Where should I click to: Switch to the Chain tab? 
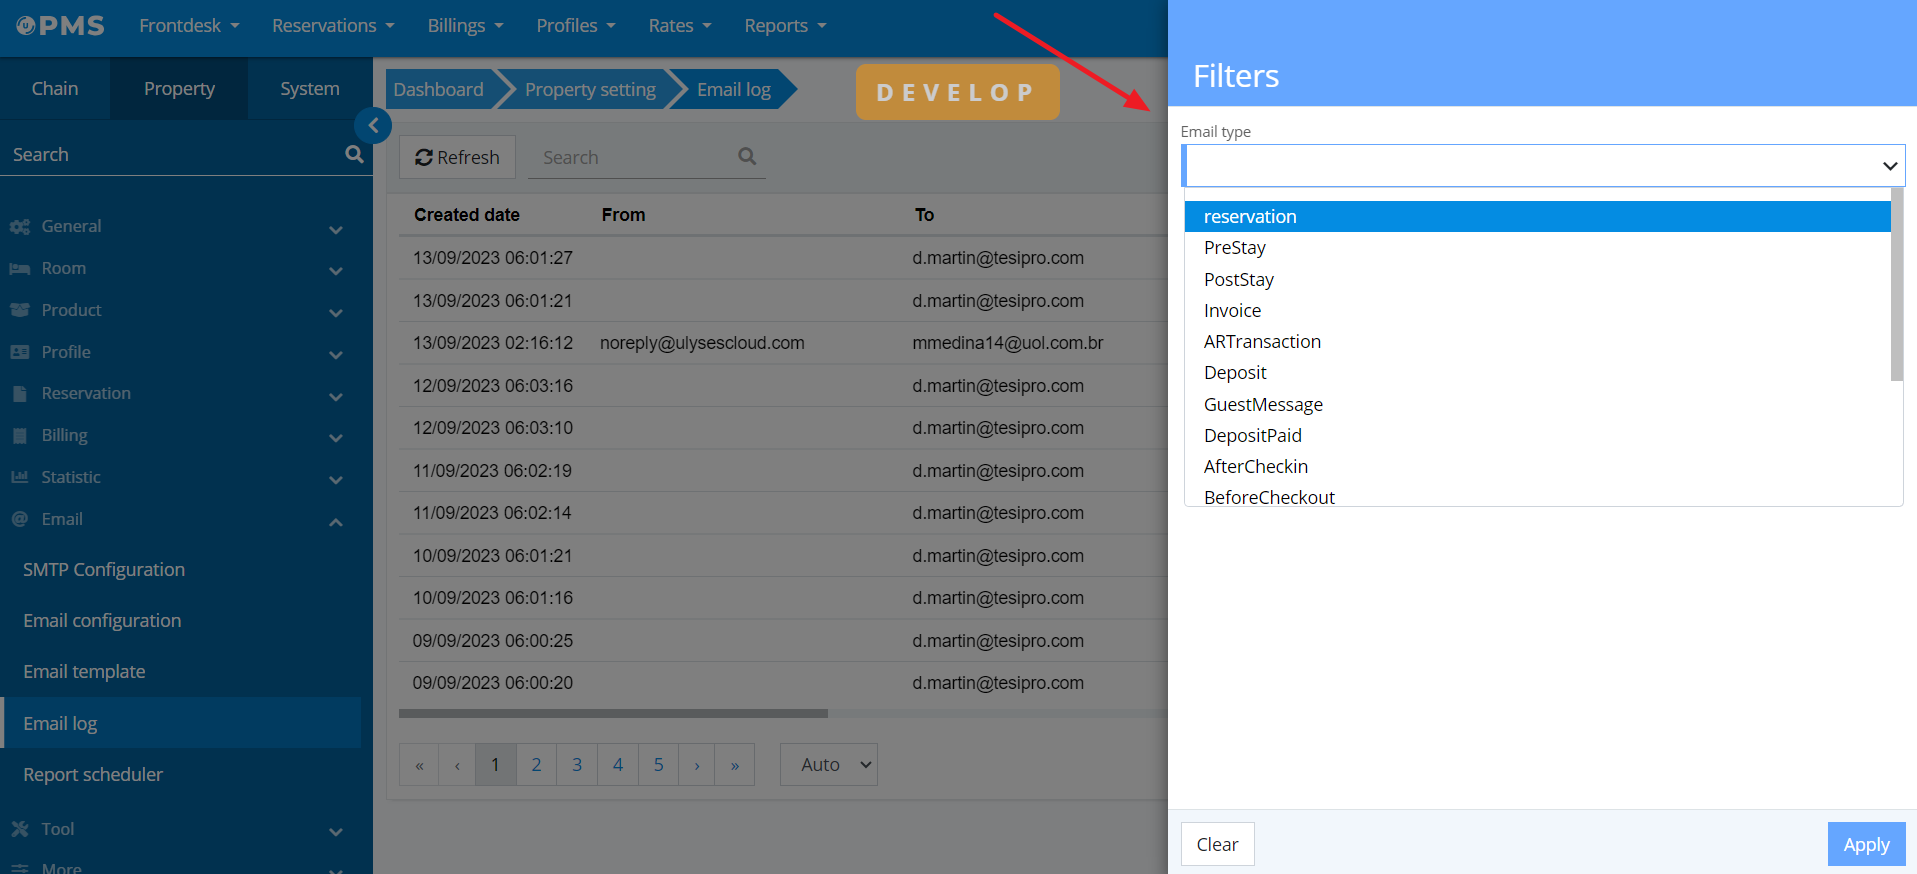coord(55,89)
